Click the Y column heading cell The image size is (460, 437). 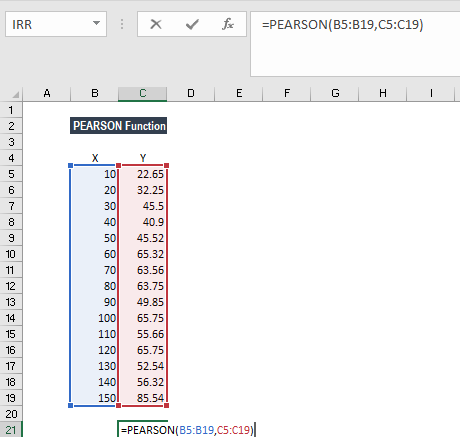pos(143,158)
